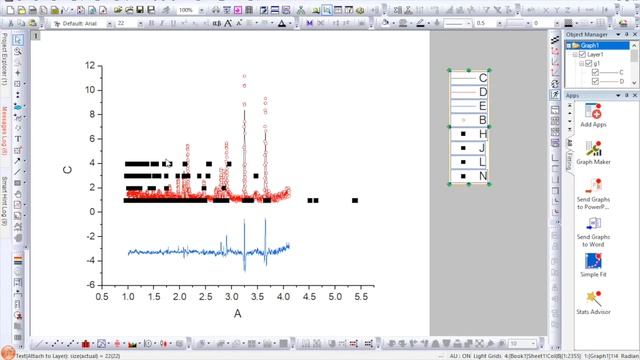Click the Save Project icon

point(140,10)
